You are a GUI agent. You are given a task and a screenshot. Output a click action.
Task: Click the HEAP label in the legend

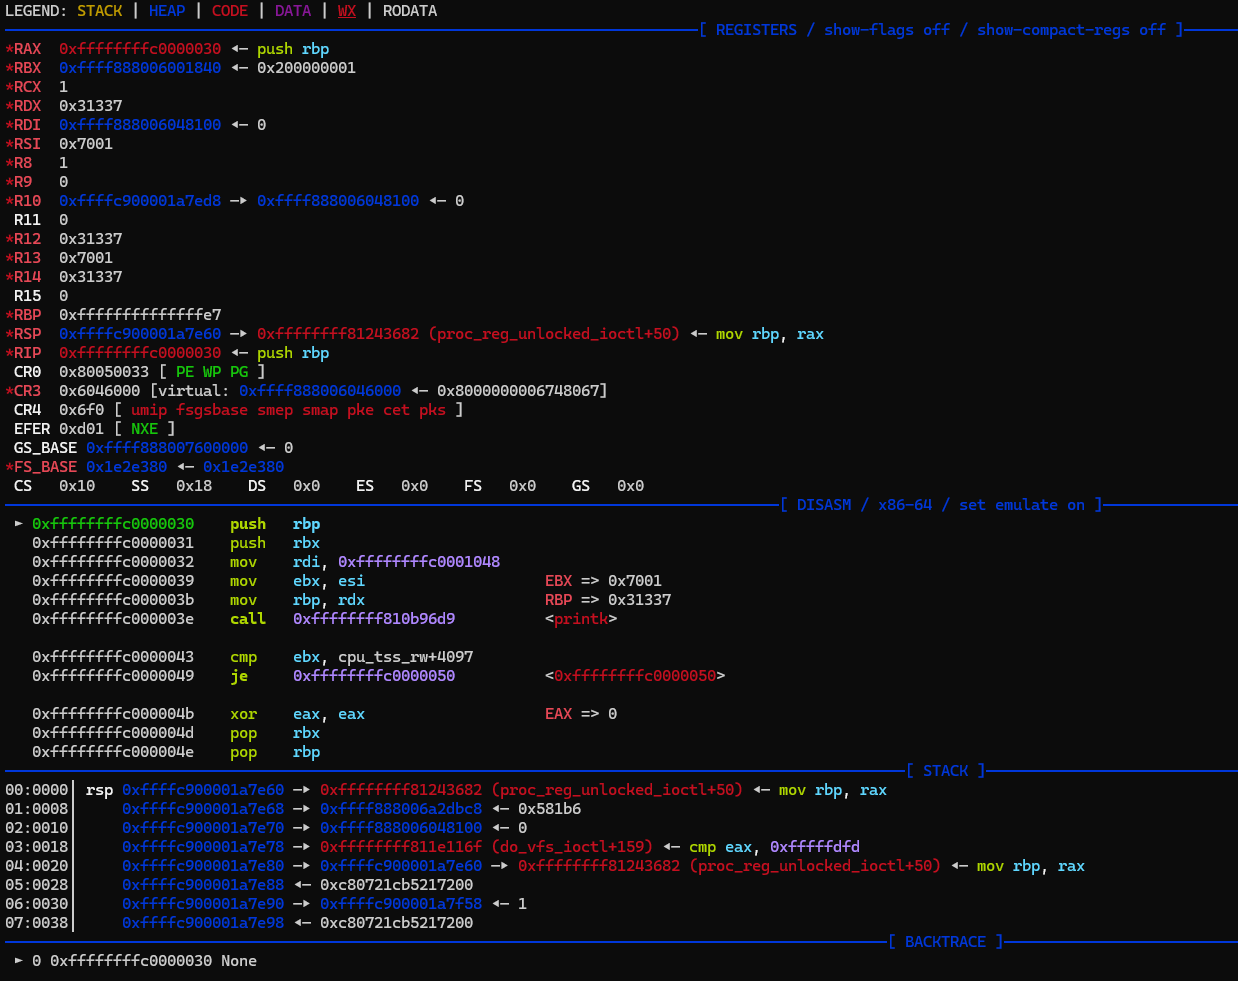pyautogui.click(x=167, y=11)
